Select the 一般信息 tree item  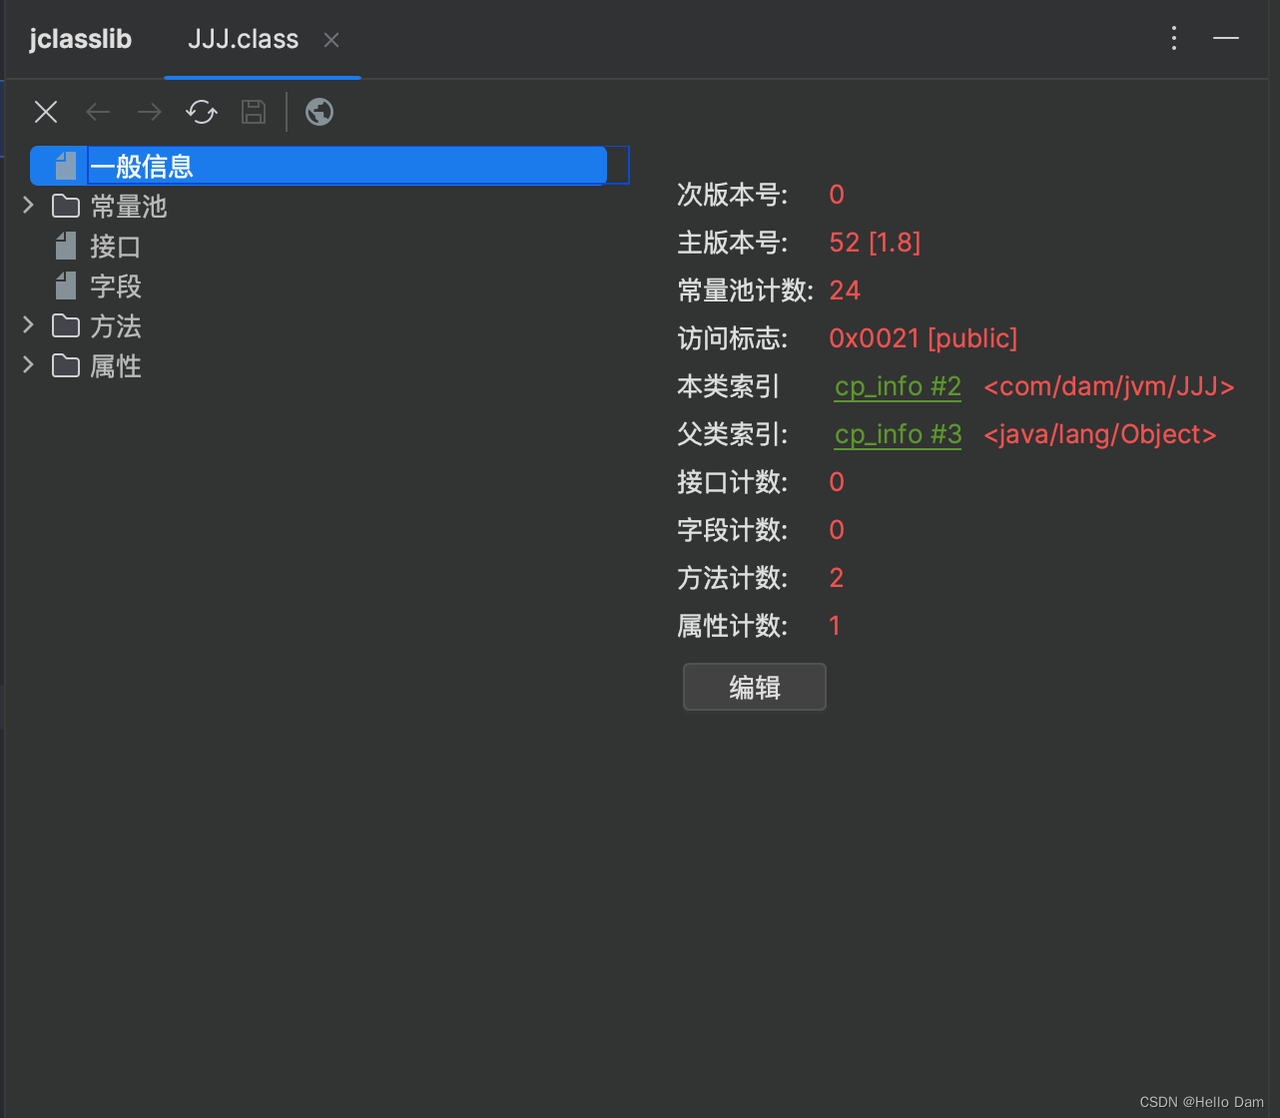point(318,166)
